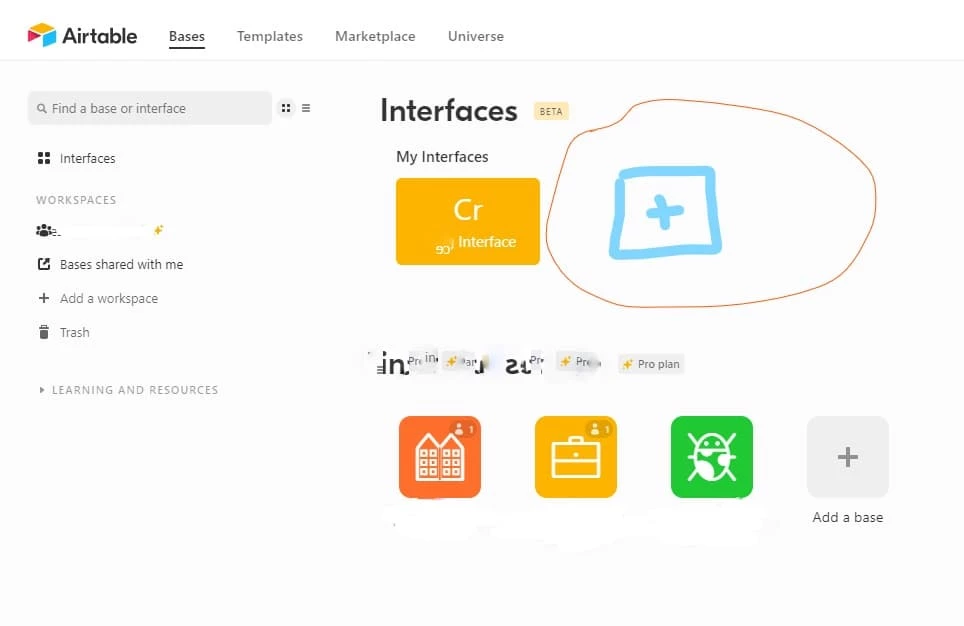Open Interfaces in the sidebar
The image size is (964, 626).
[77, 159]
